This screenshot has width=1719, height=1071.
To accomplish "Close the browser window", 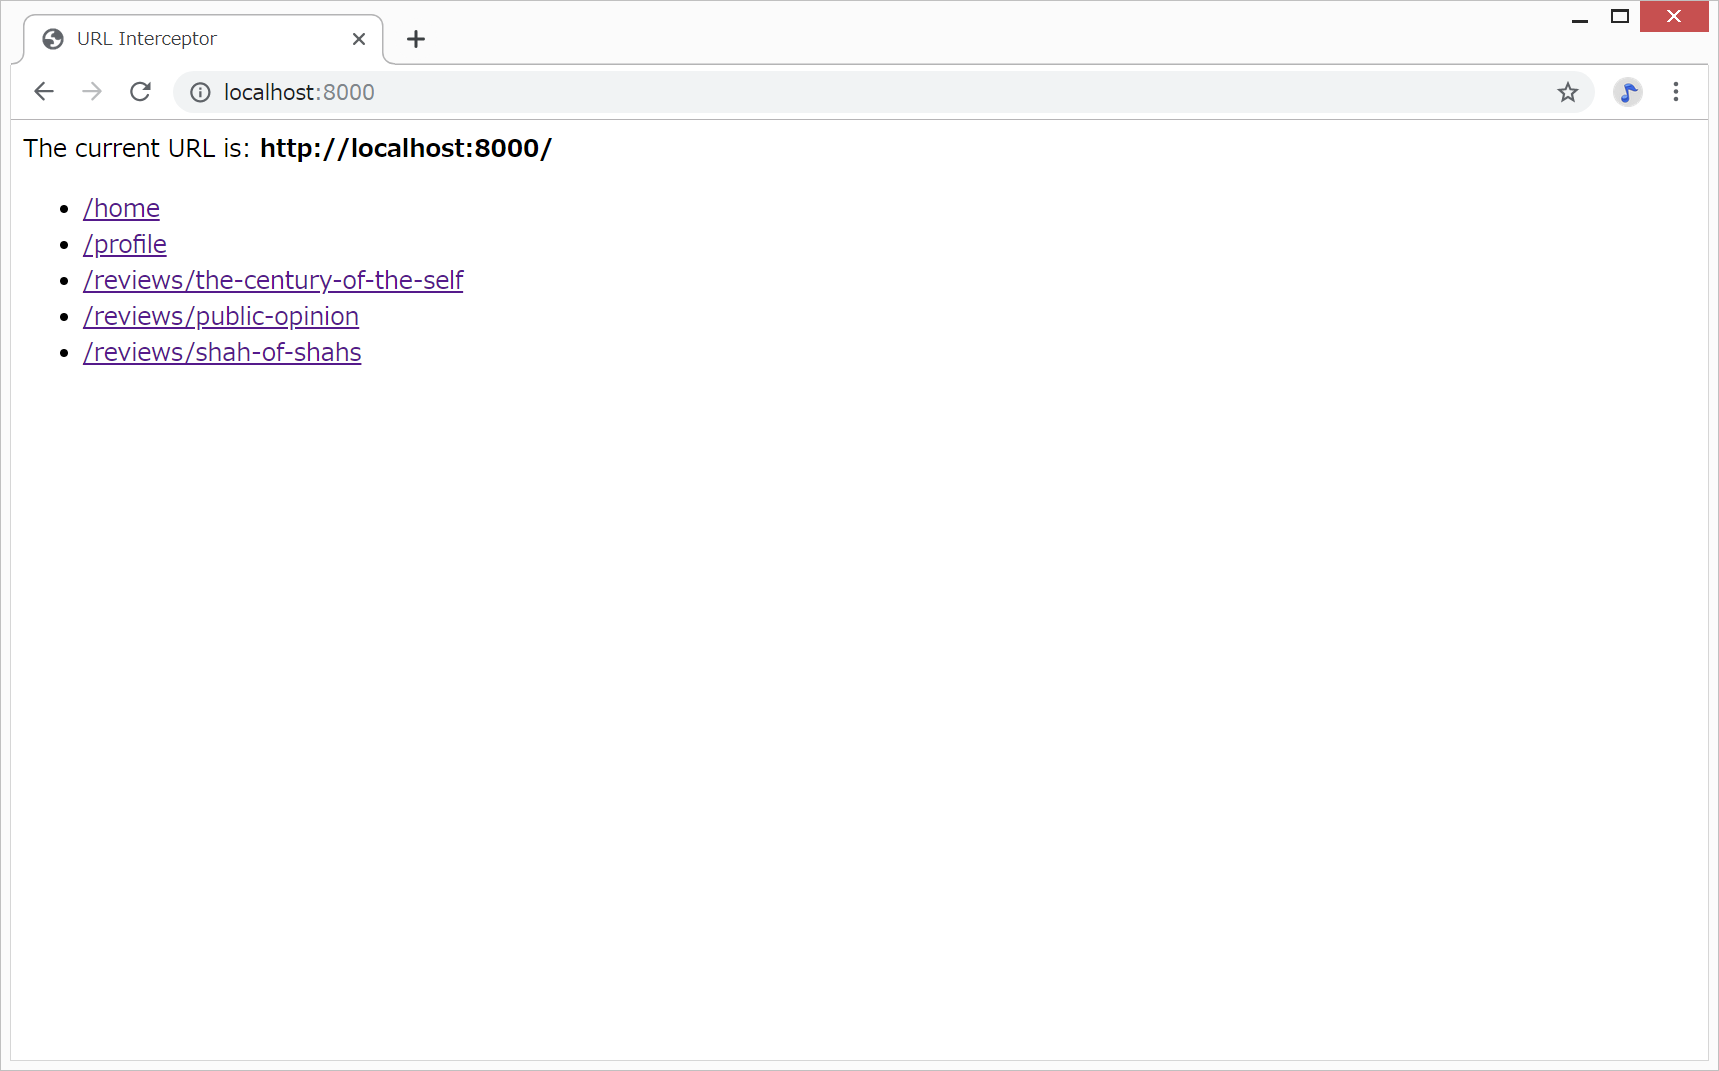I will point(1673,17).
